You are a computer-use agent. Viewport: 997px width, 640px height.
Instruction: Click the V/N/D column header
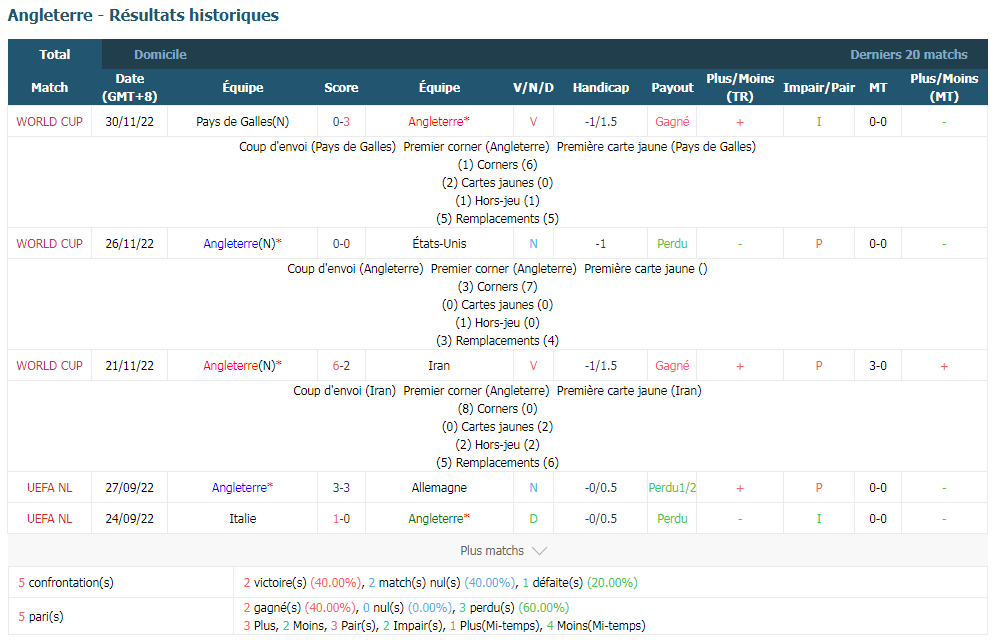point(533,88)
